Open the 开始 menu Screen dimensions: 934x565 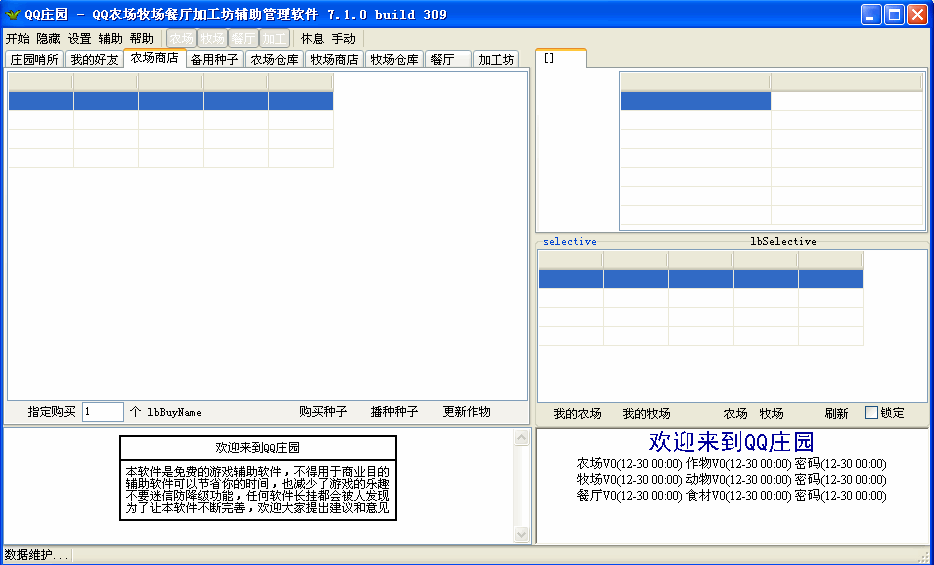click(17, 39)
